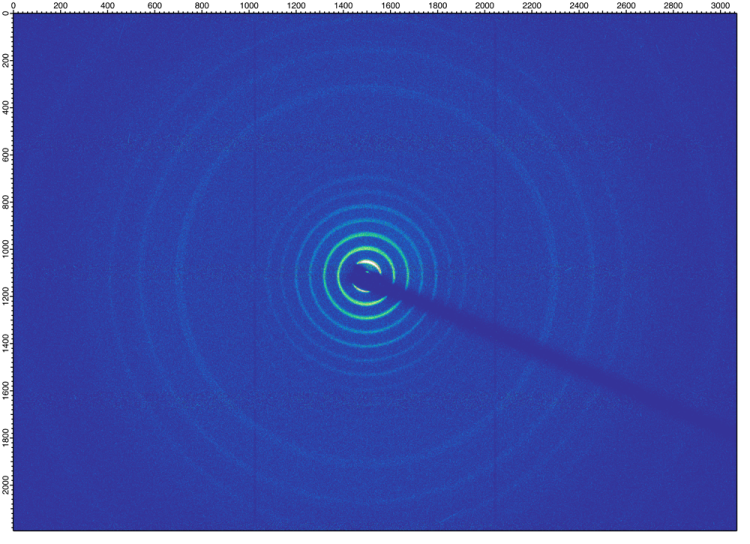
Task: Click the 0 label on the top axis
Action: point(12,6)
